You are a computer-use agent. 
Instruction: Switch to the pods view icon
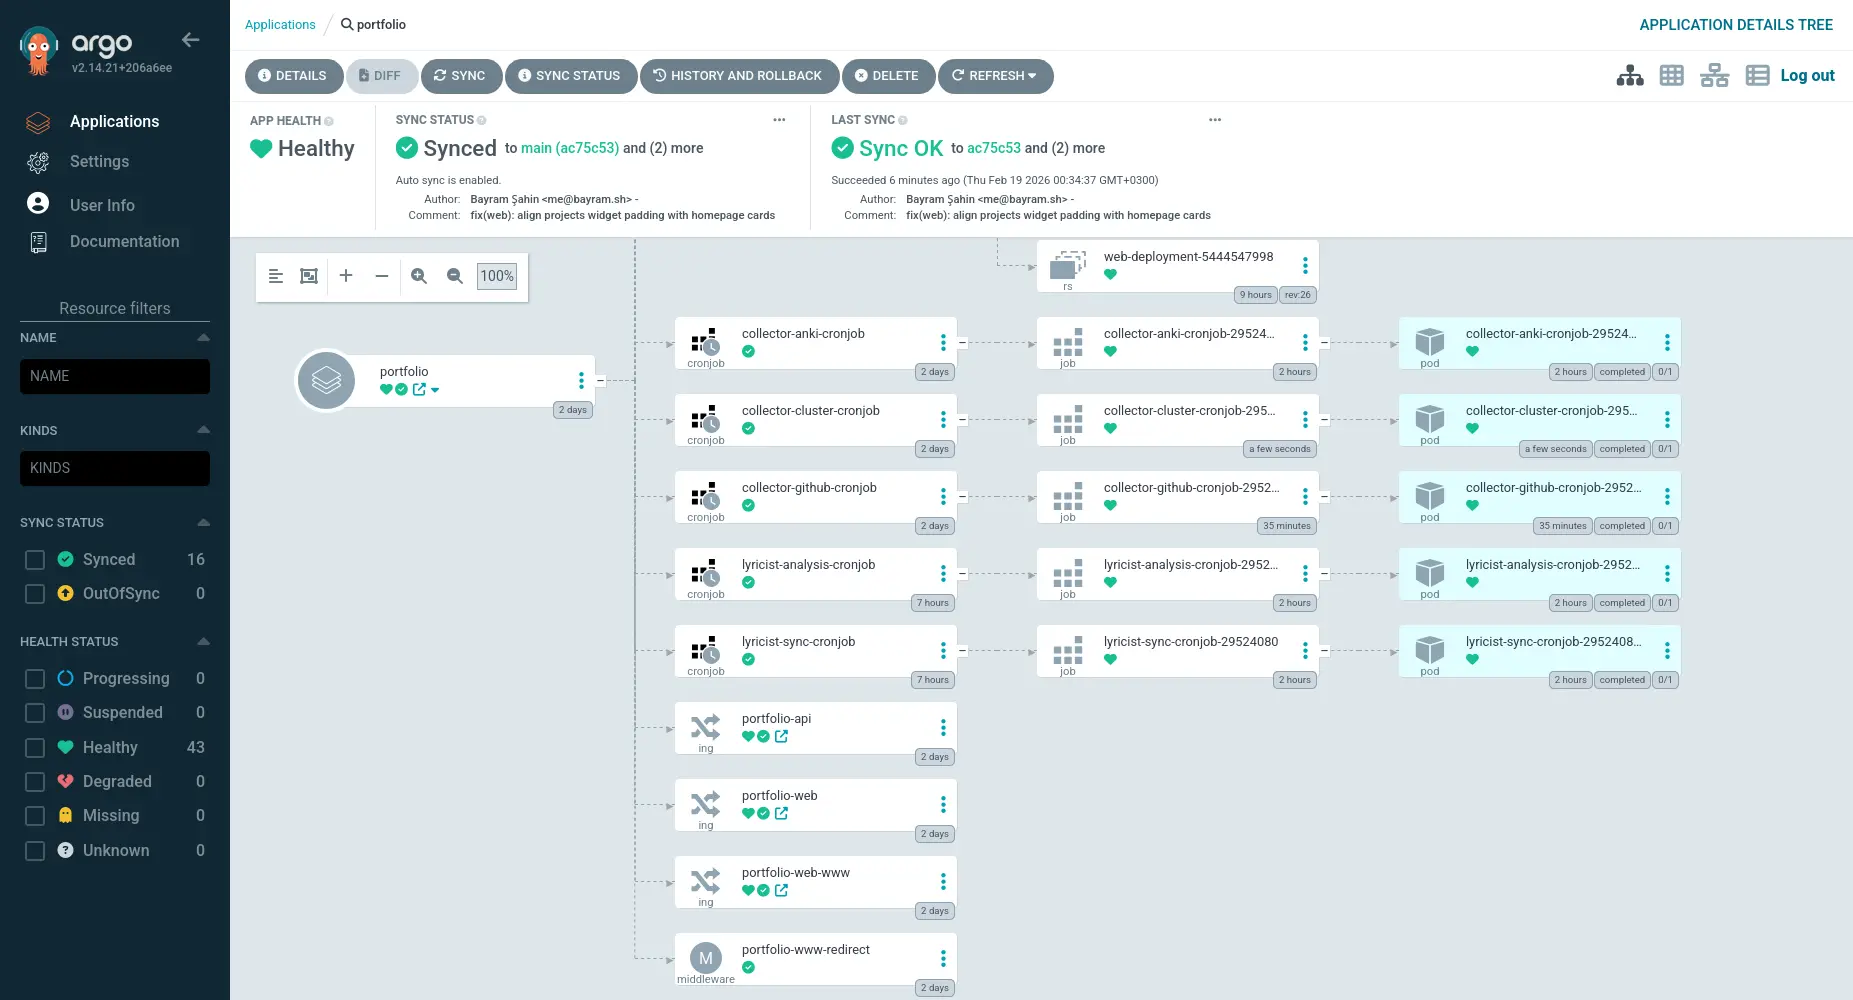(x=1672, y=76)
